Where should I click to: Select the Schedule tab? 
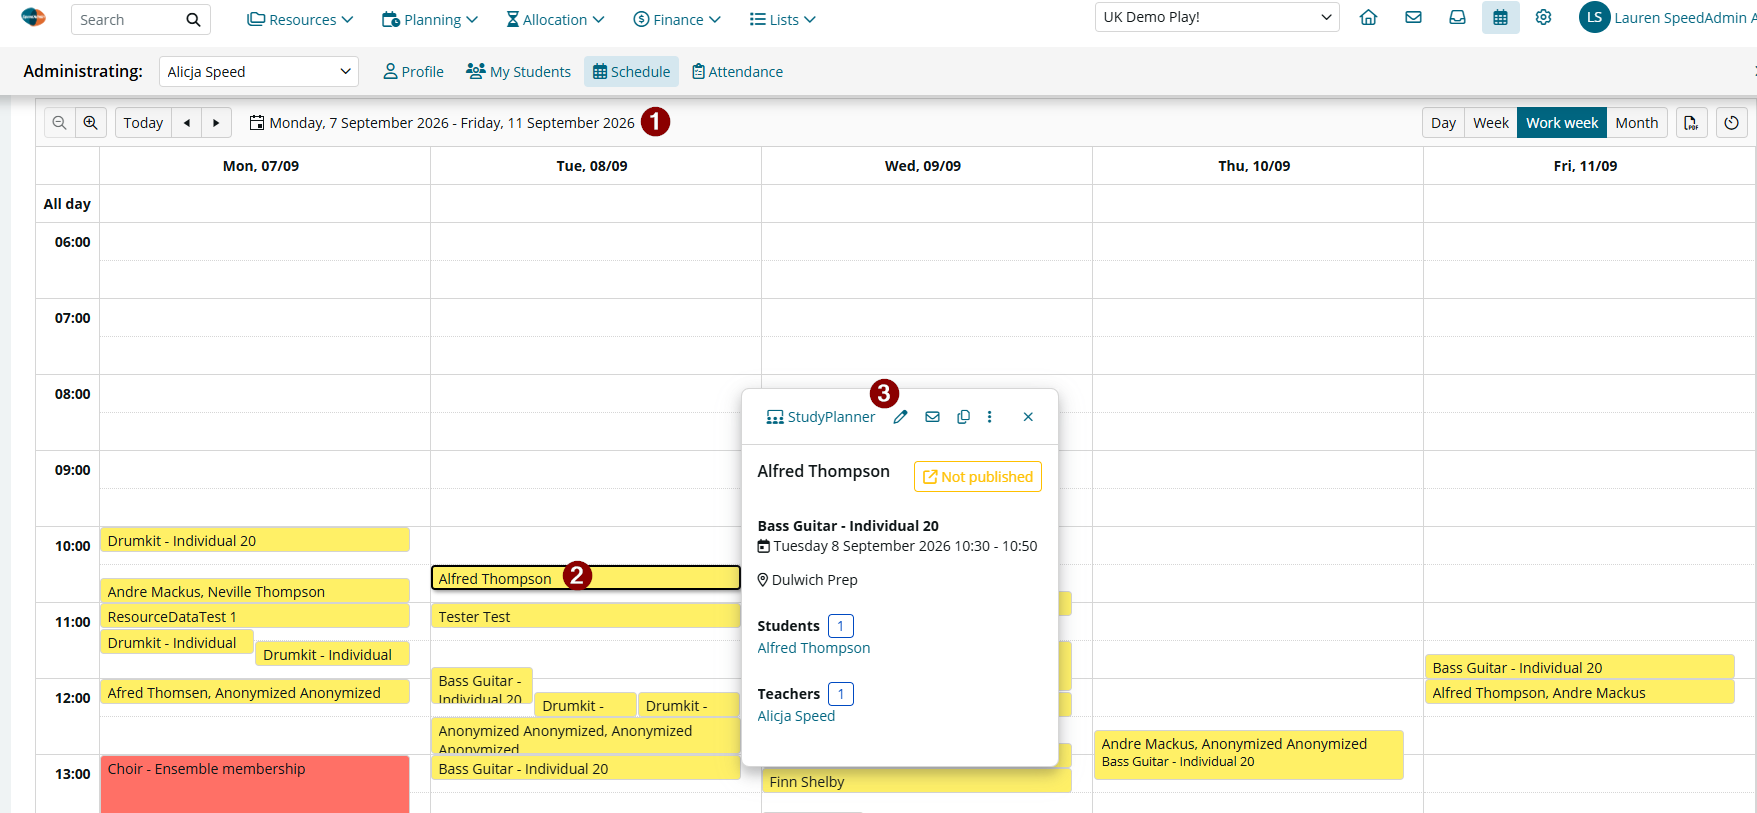point(632,72)
